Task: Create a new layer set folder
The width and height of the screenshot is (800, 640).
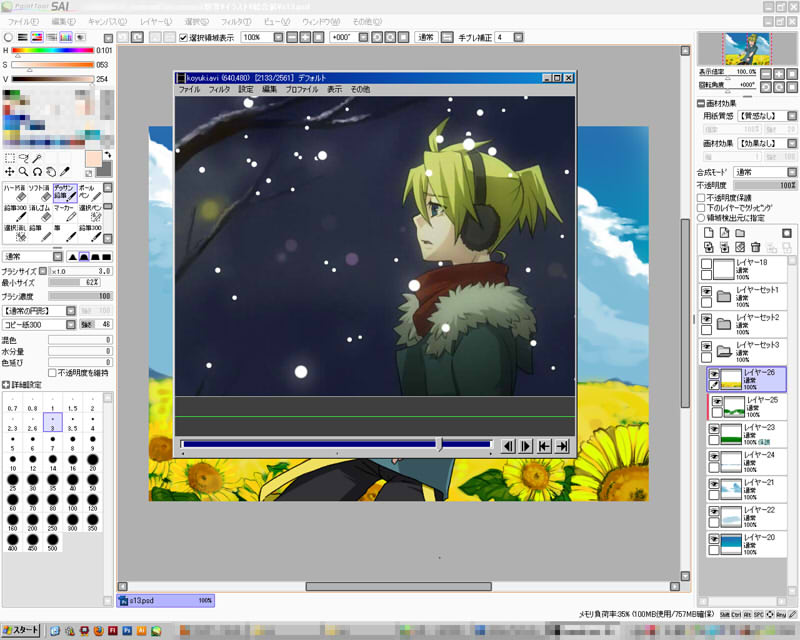Action: pos(740,233)
